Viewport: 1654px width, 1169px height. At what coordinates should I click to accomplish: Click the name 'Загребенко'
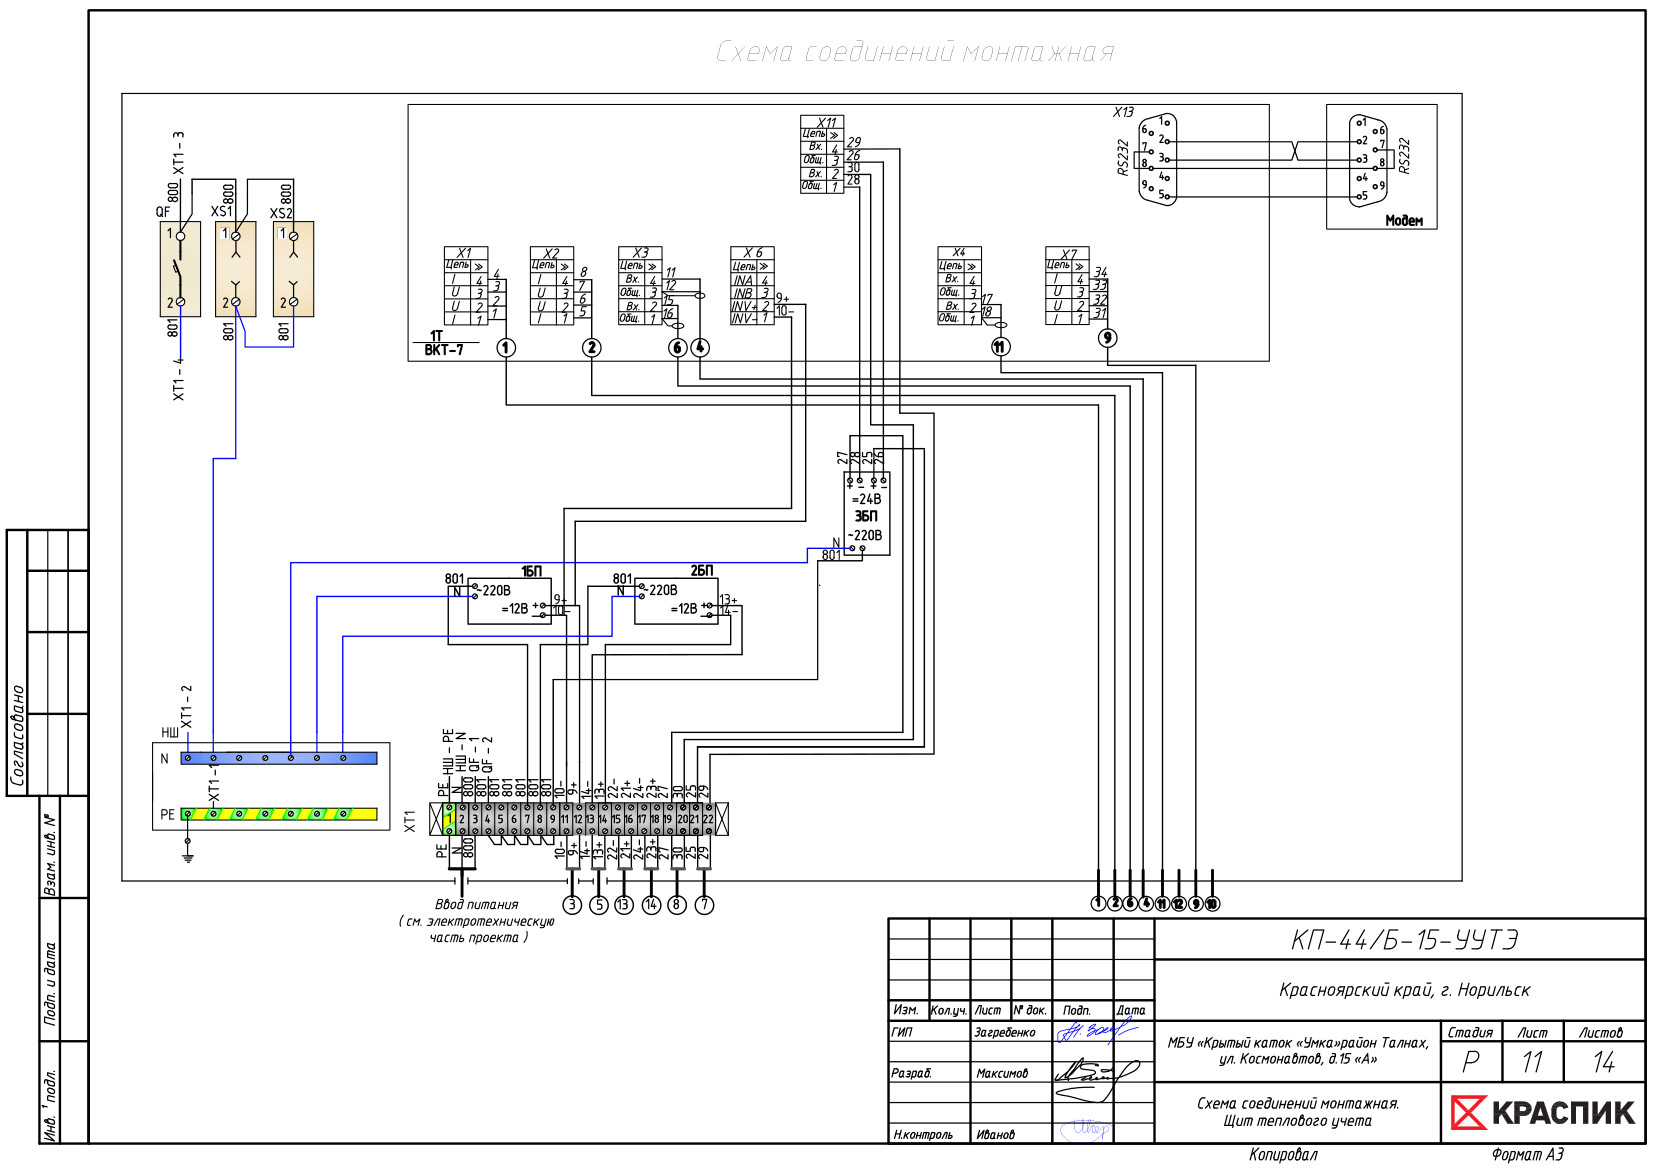coord(1005,1032)
